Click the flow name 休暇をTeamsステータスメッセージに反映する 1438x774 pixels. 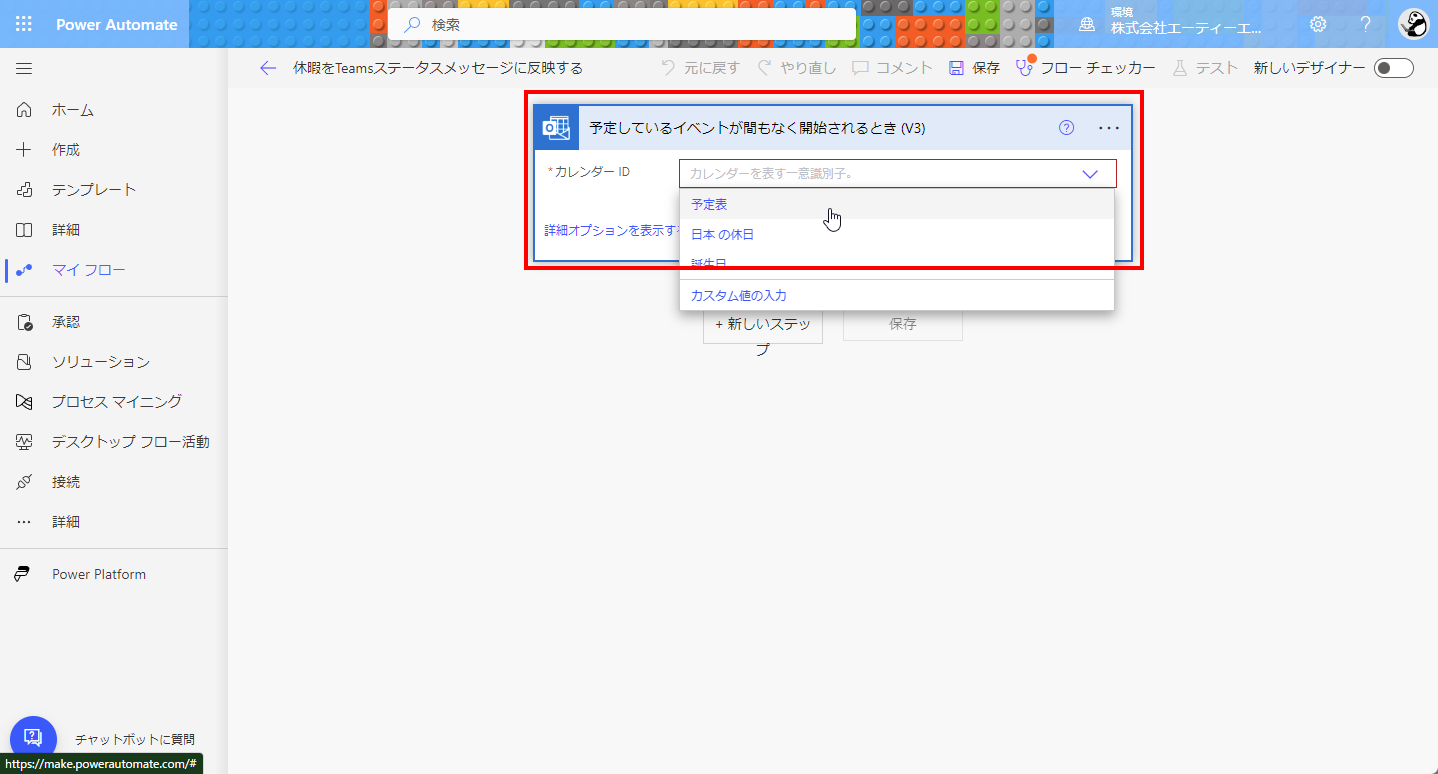(438, 68)
